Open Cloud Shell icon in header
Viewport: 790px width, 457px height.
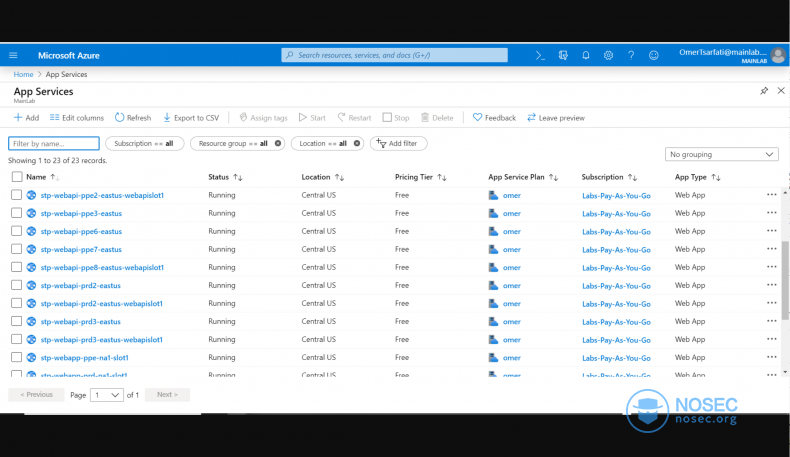540,55
